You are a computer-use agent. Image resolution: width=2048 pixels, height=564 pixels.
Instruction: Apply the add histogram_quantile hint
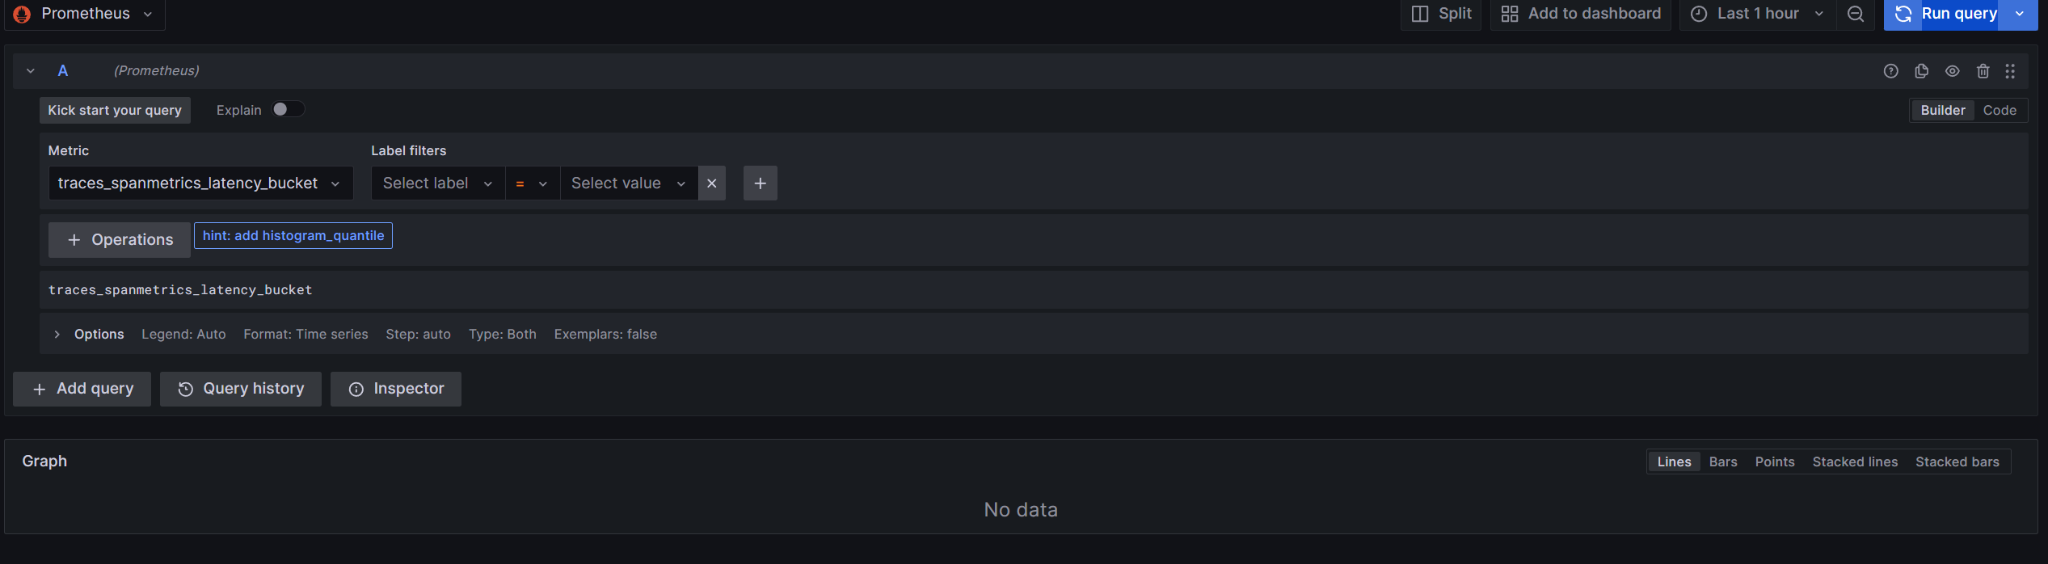293,236
